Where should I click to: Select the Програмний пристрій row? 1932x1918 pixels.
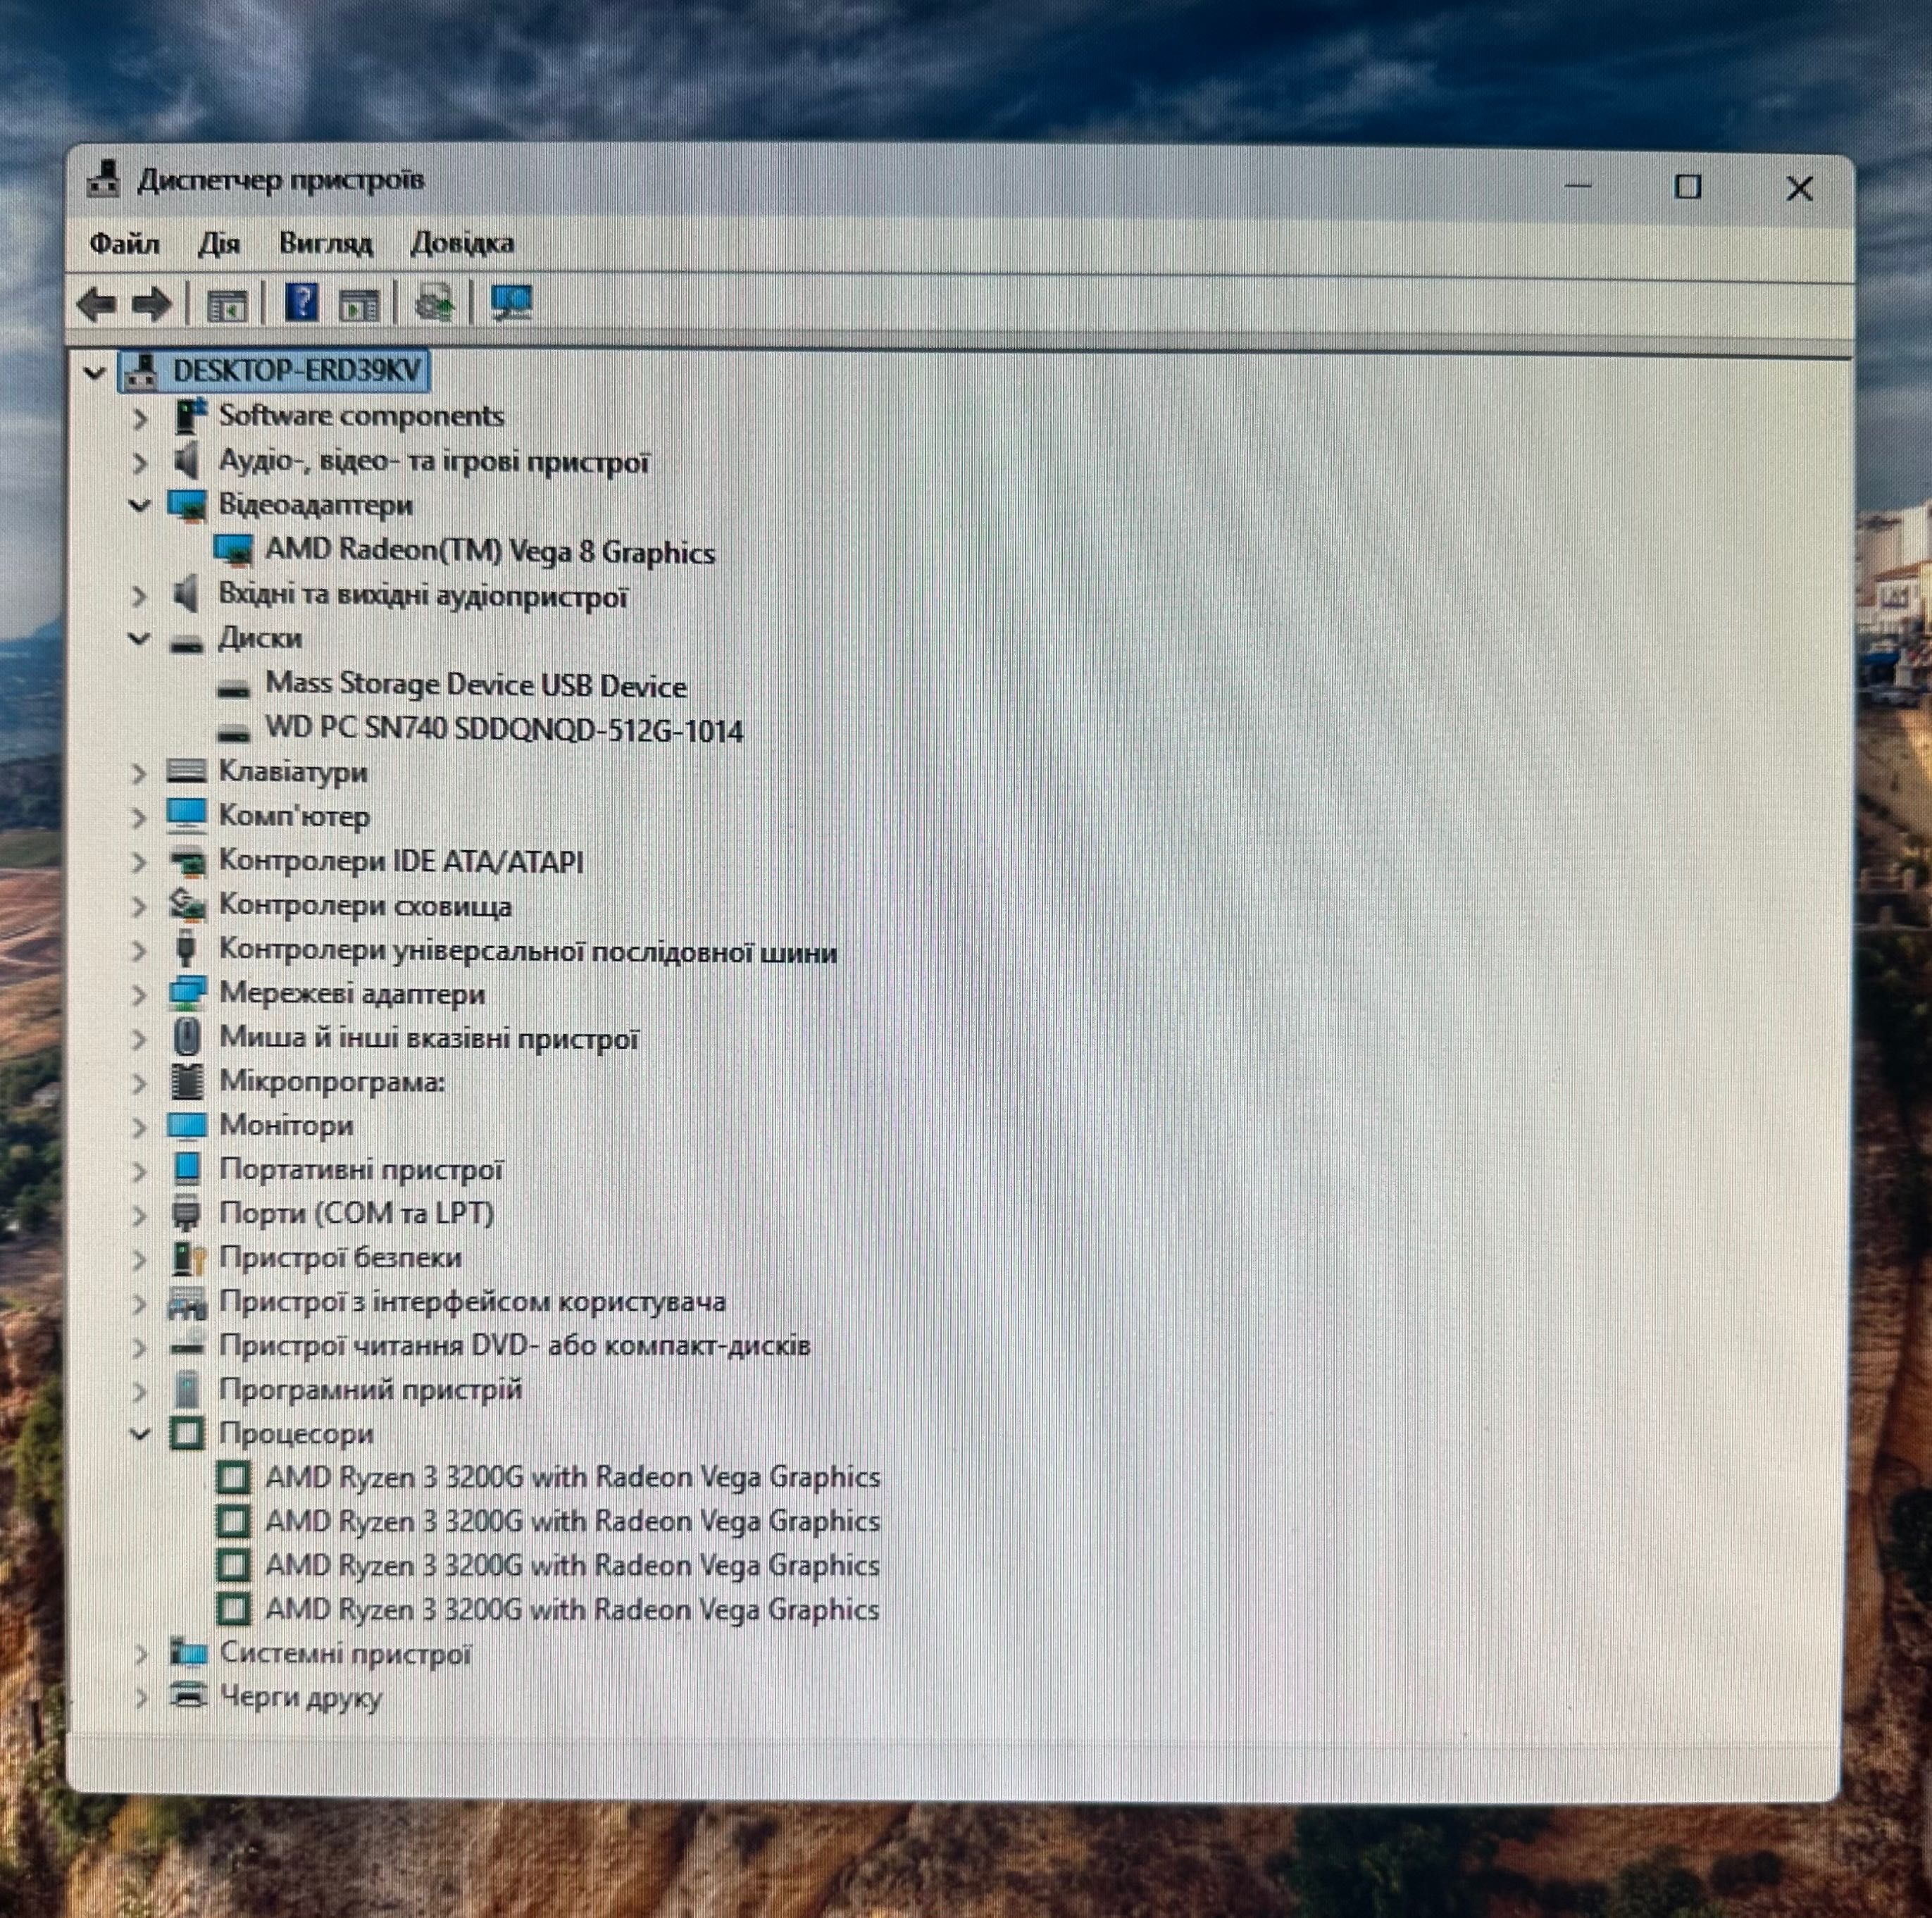coord(370,1389)
